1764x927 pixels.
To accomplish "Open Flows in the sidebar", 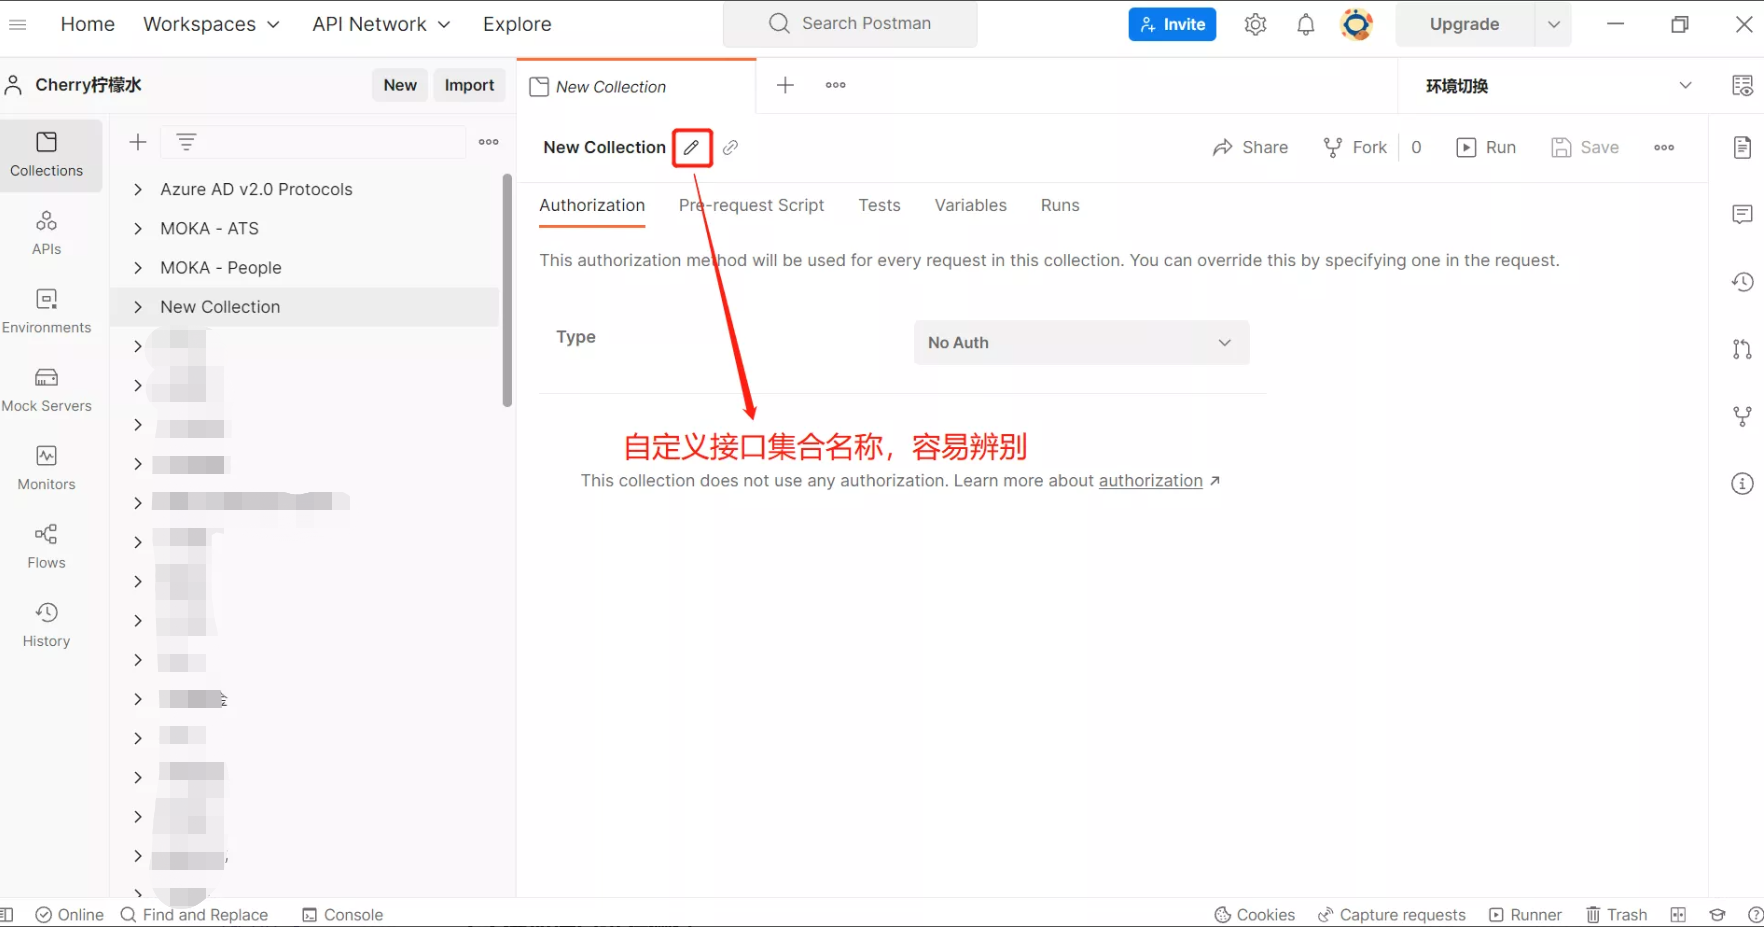I will [46, 547].
